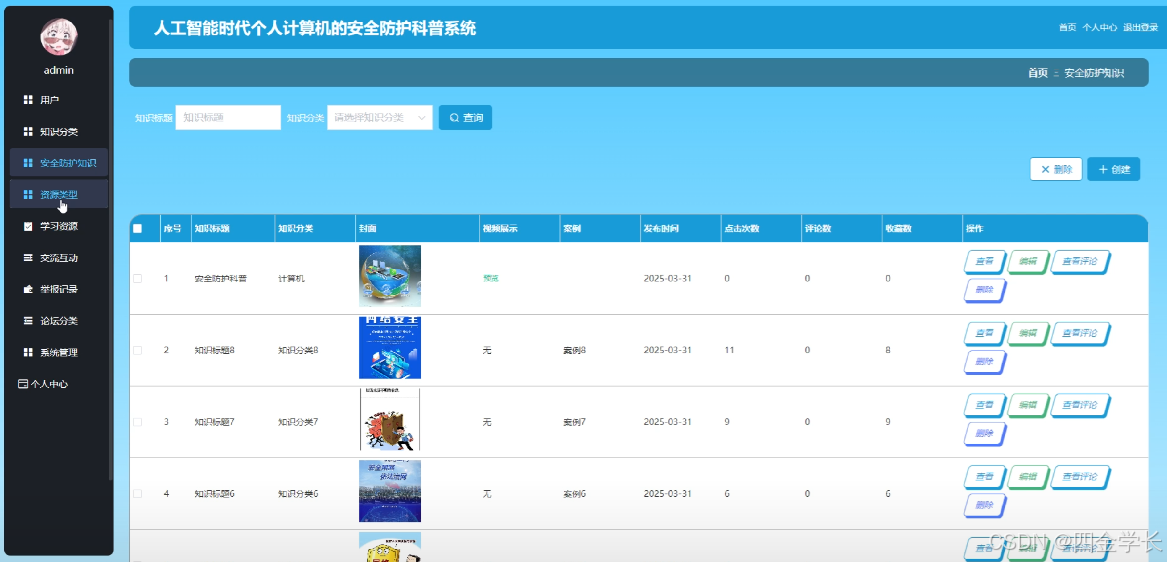Click 编辑 for row 知识标题7
The width and height of the screenshot is (1167, 562).
tap(1028, 406)
